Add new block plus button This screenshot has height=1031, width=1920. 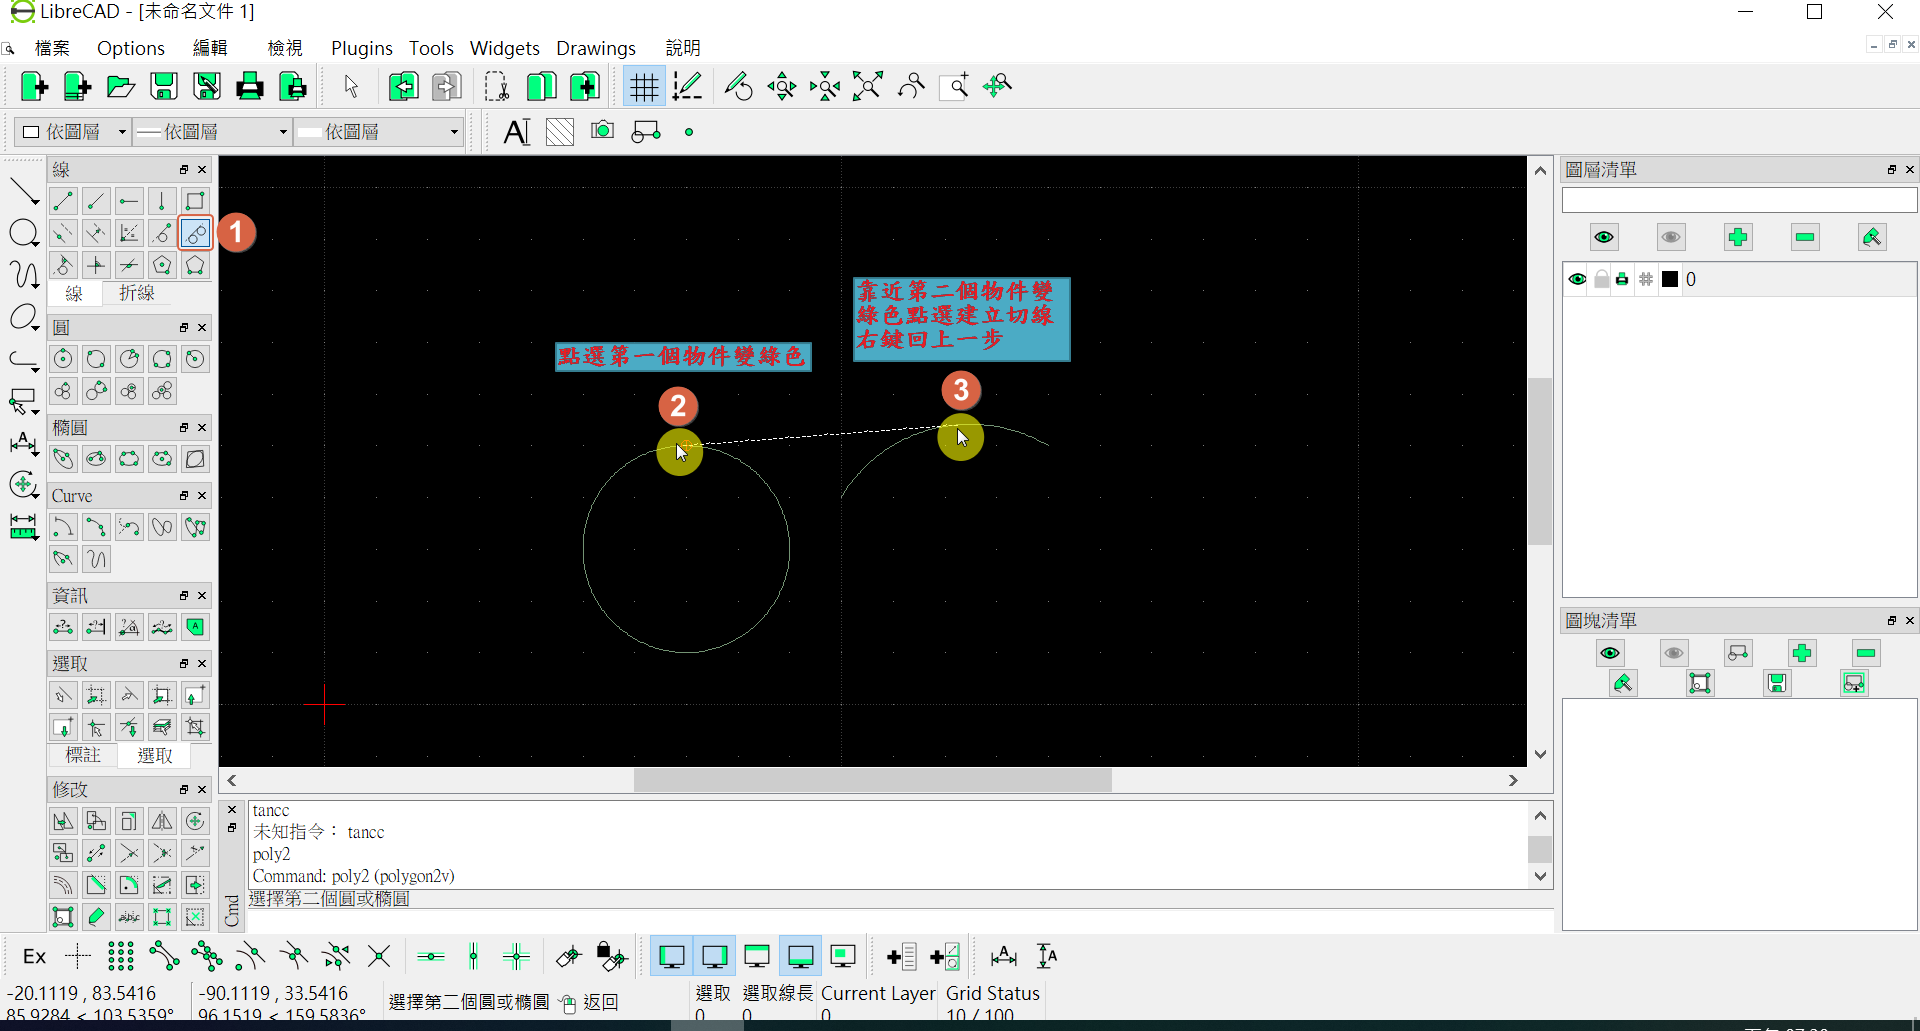click(1802, 653)
